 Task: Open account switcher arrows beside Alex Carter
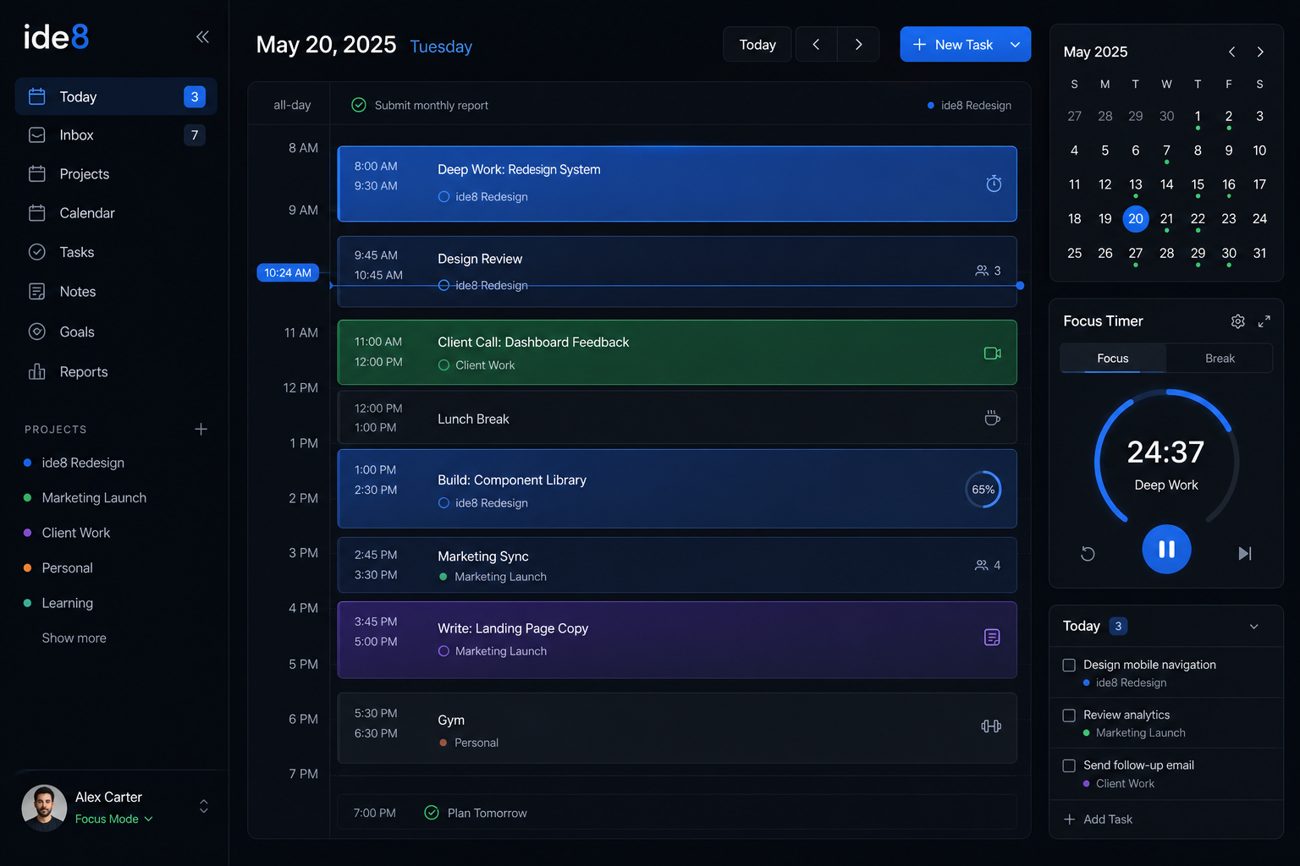[203, 806]
